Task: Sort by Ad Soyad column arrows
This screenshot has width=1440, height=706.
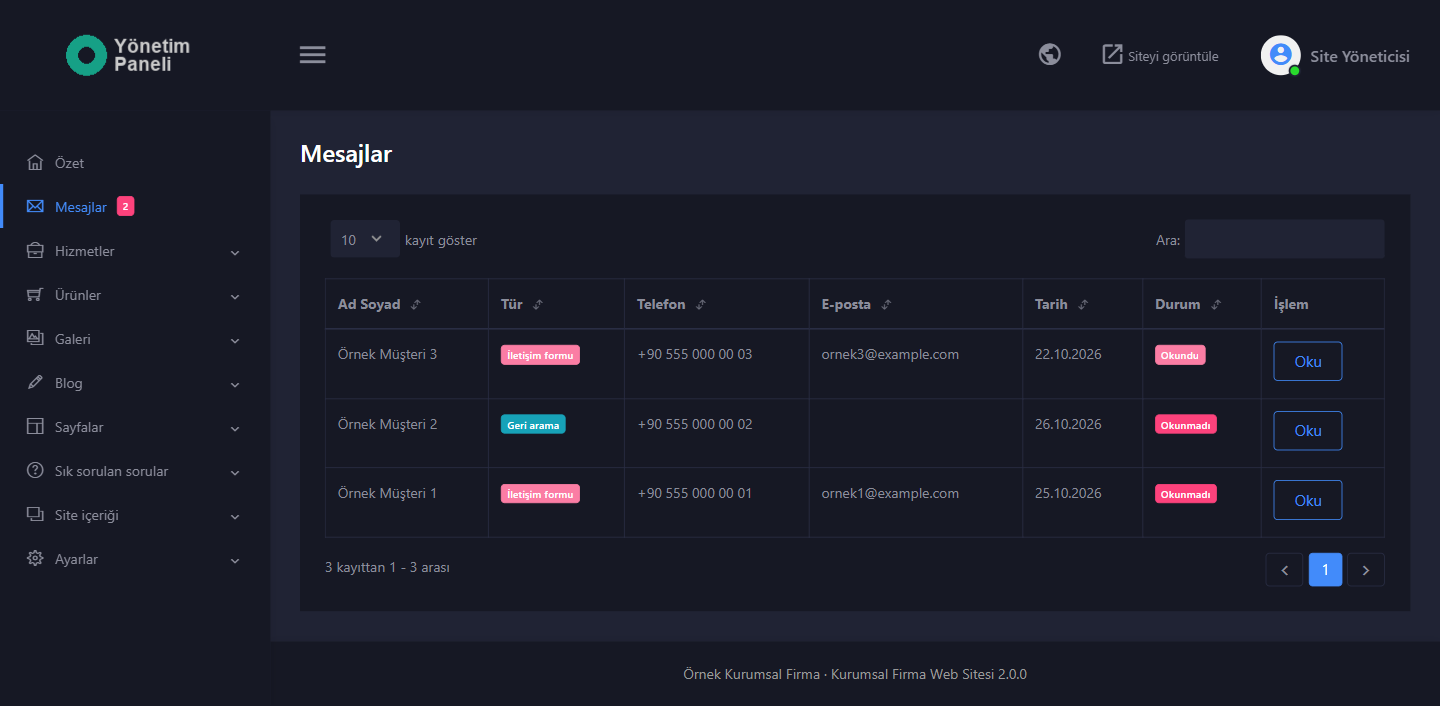Action: click(416, 305)
